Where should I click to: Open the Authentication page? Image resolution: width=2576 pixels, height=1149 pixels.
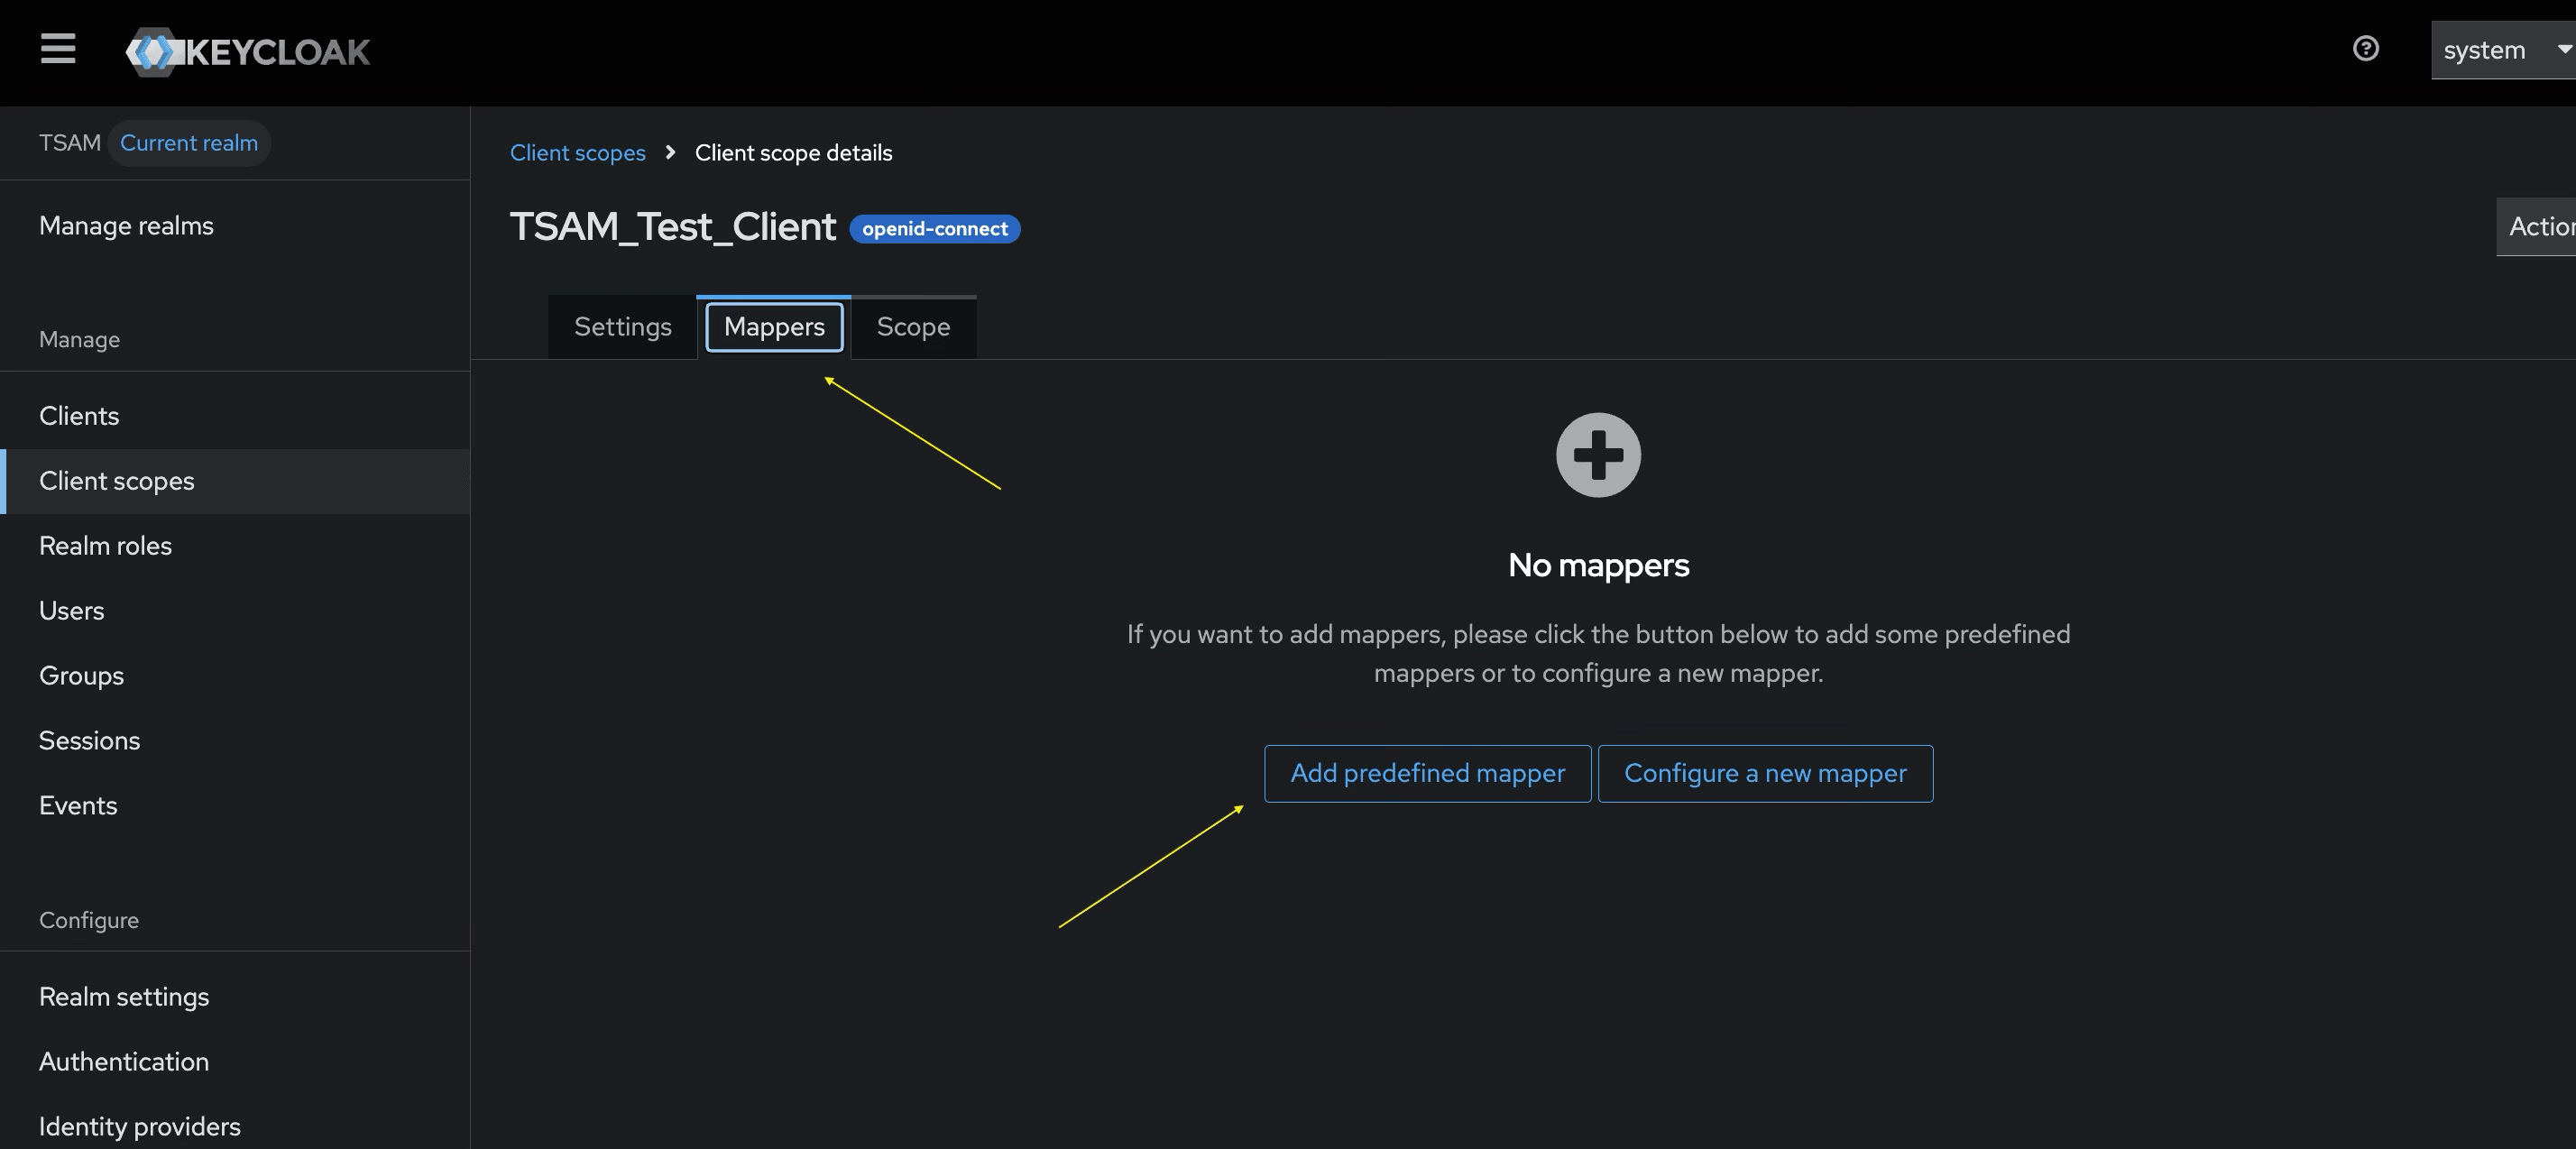[x=235, y=1062]
